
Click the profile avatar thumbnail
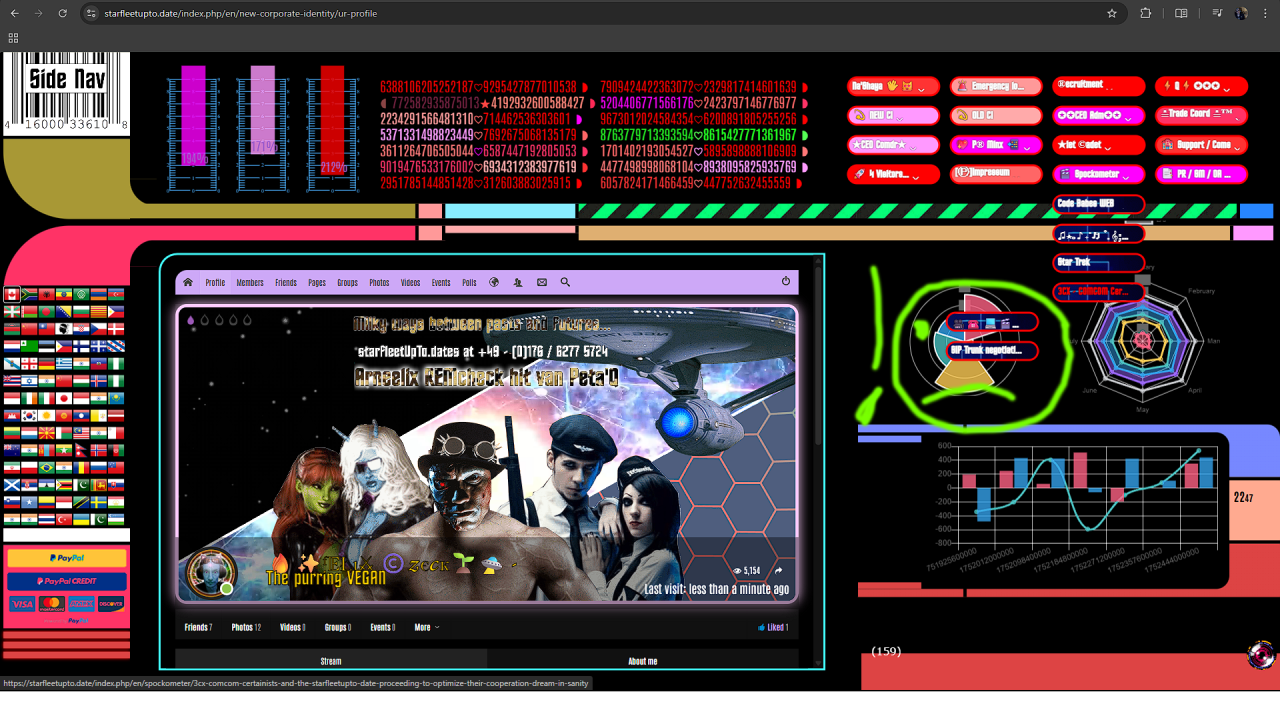[211, 572]
